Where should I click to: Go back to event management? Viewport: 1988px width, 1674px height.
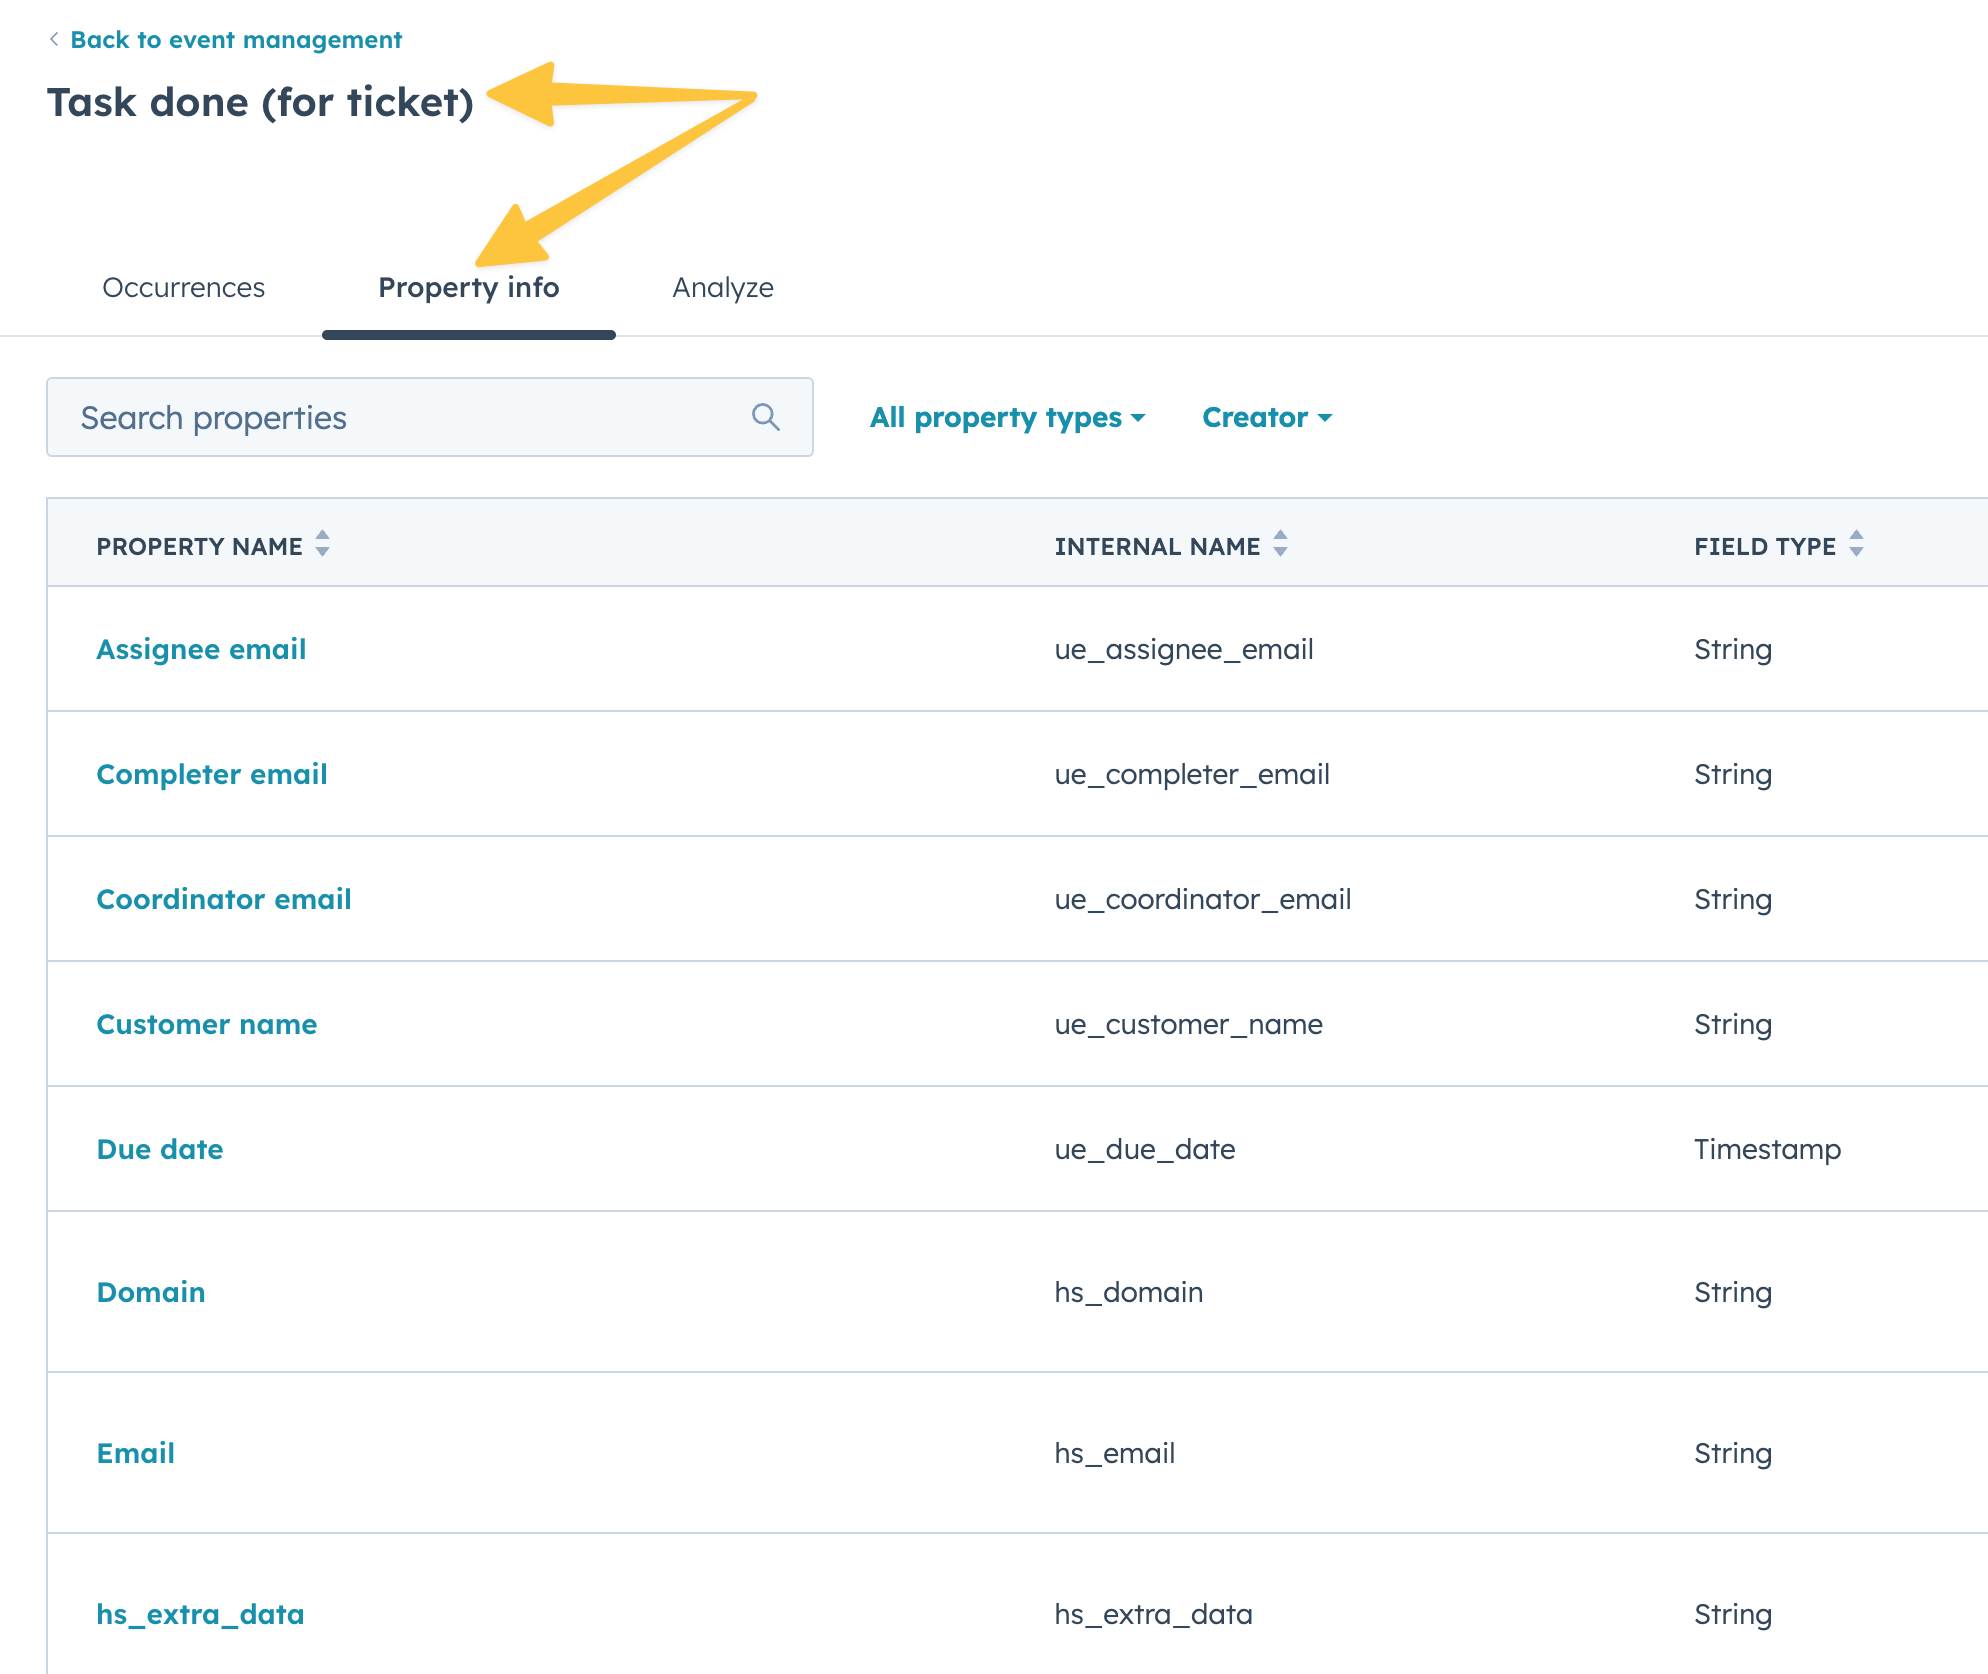click(235, 40)
